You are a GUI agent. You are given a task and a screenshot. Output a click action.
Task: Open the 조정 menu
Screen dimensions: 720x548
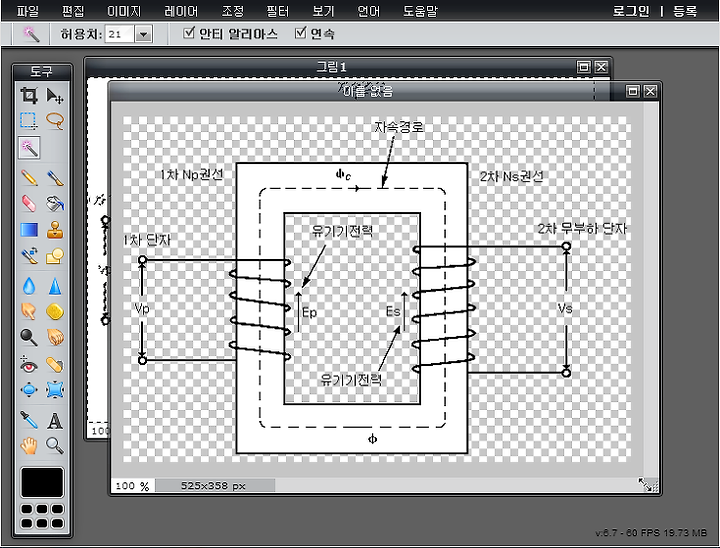232,11
